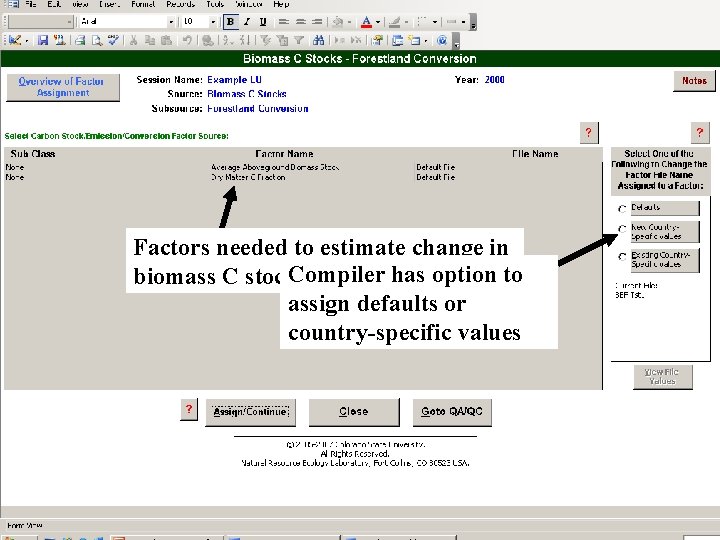Open the File menu
The width and height of the screenshot is (720, 540).
pyautogui.click(x=30, y=4)
